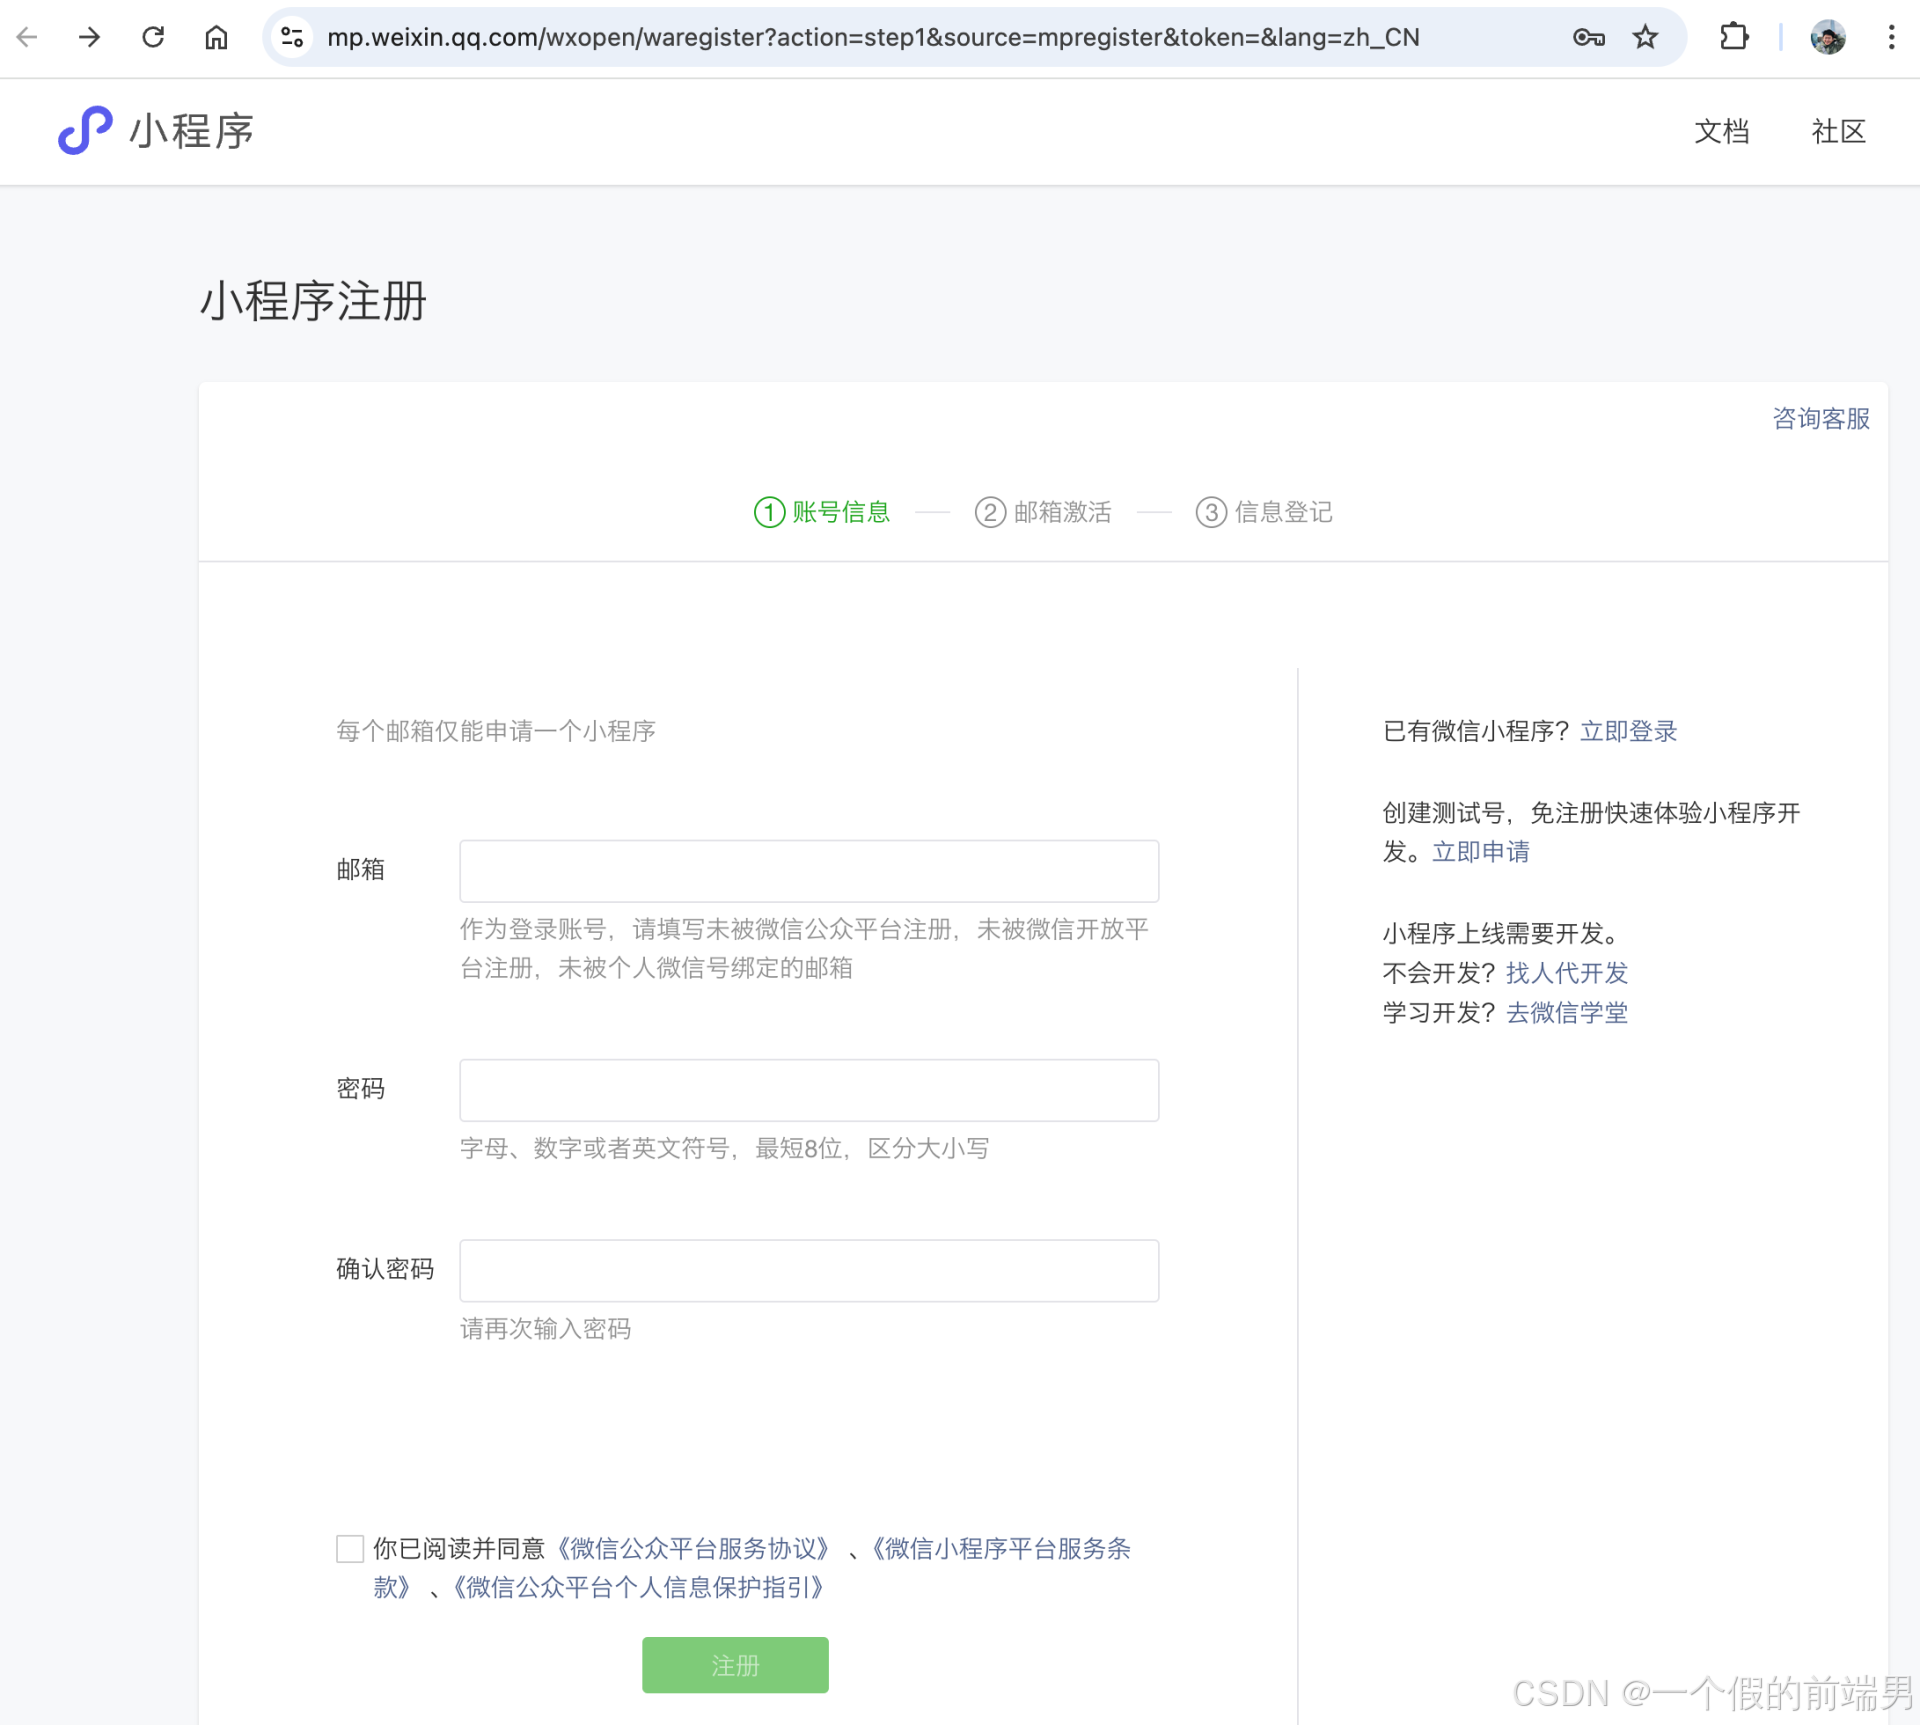Reload the page with refresh icon
This screenshot has height=1725, width=1920.
pyautogui.click(x=153, y=37)
